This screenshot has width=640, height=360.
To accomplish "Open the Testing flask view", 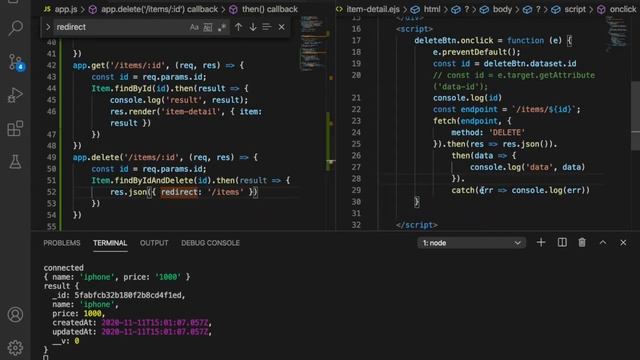I will tap(16, 162).
